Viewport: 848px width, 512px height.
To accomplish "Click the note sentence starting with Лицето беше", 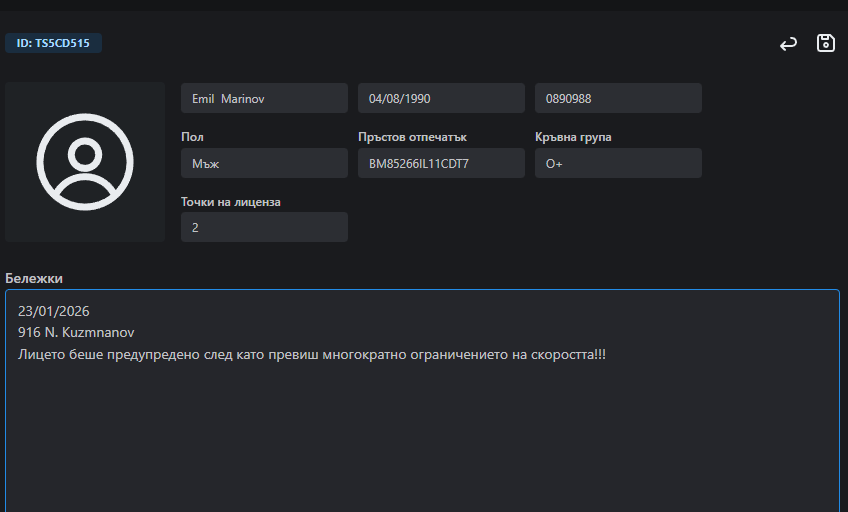I will (x=312, y=355).
